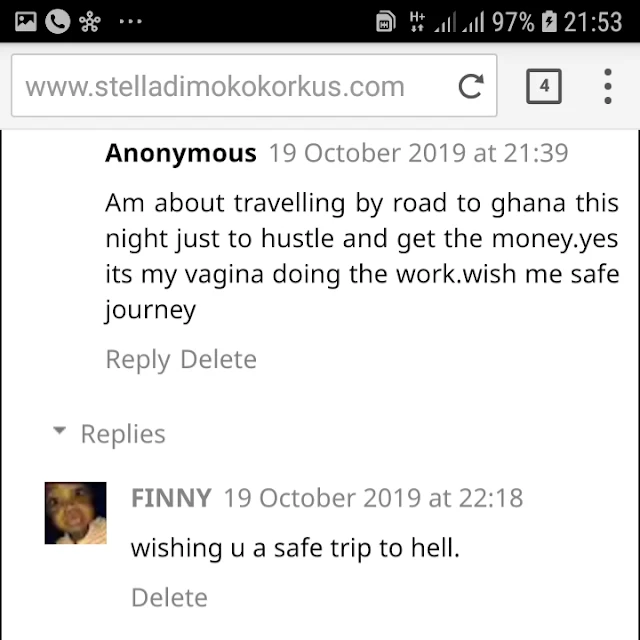The image size is (640, 640).
Task: Click the Replies label
Action: pyautogui.click(x=123, y=434)
